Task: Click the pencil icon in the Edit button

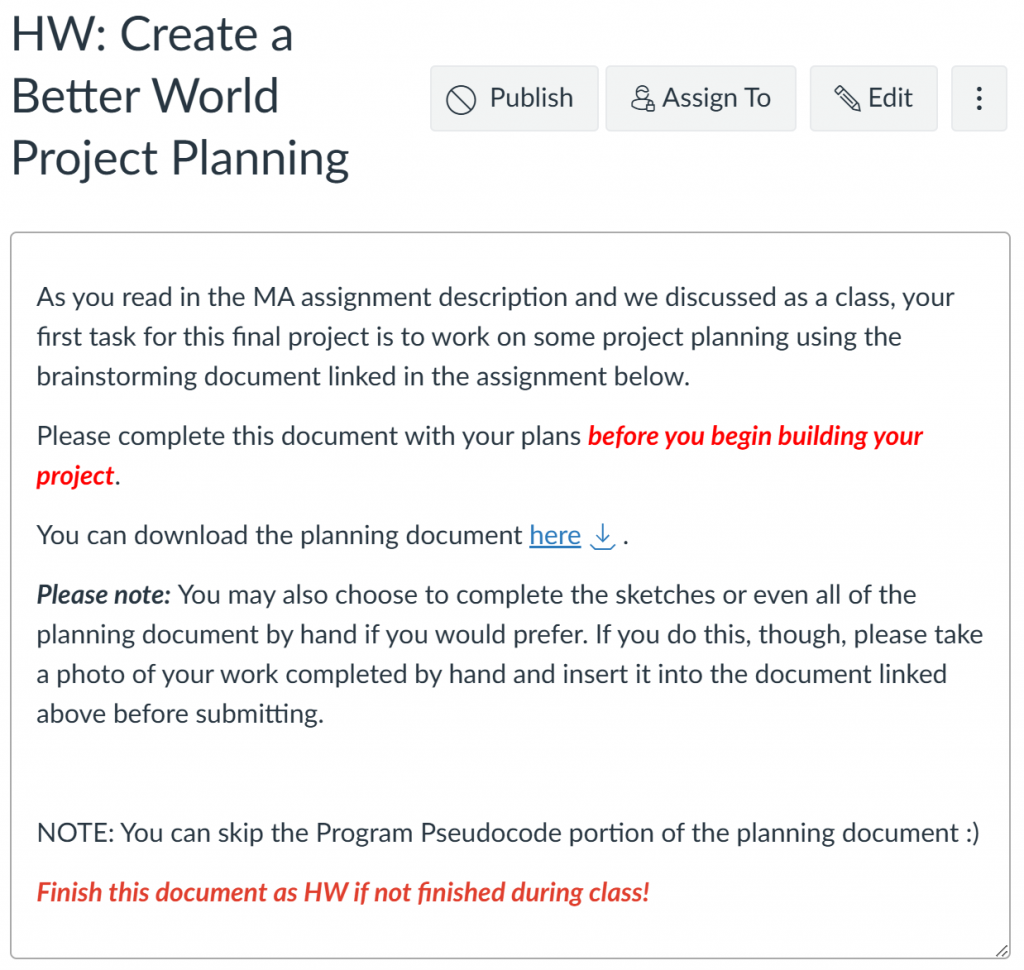Action: (x=848, y=99)
